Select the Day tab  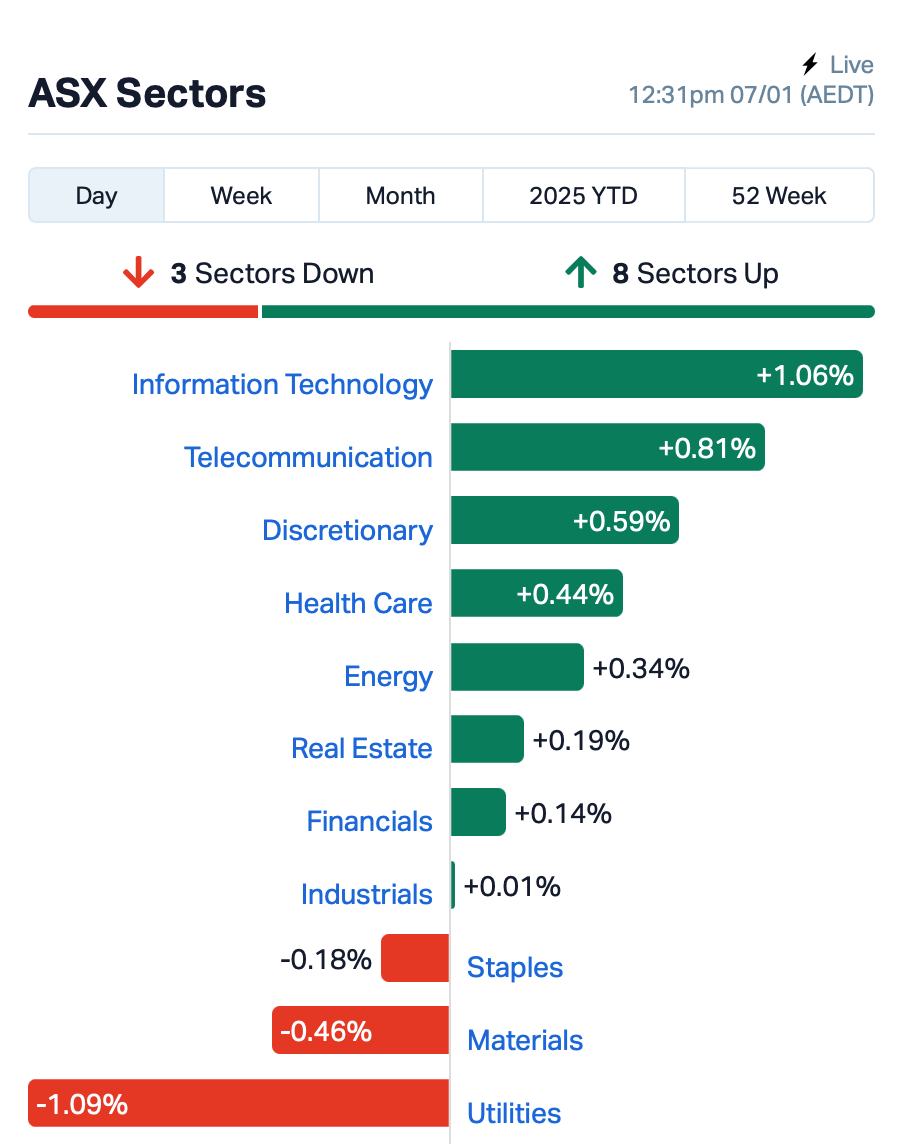pos(96,196)
